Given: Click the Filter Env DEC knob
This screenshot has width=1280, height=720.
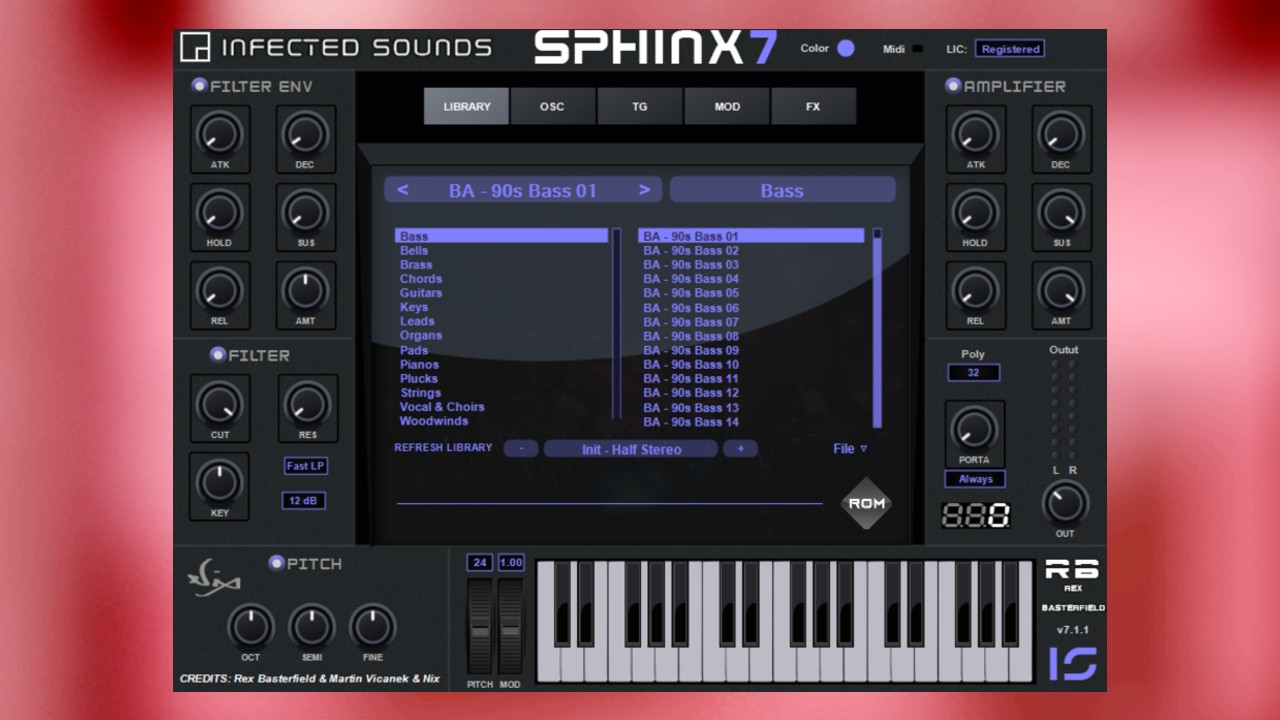Looking at the screenshot, I should coord(304,133).
